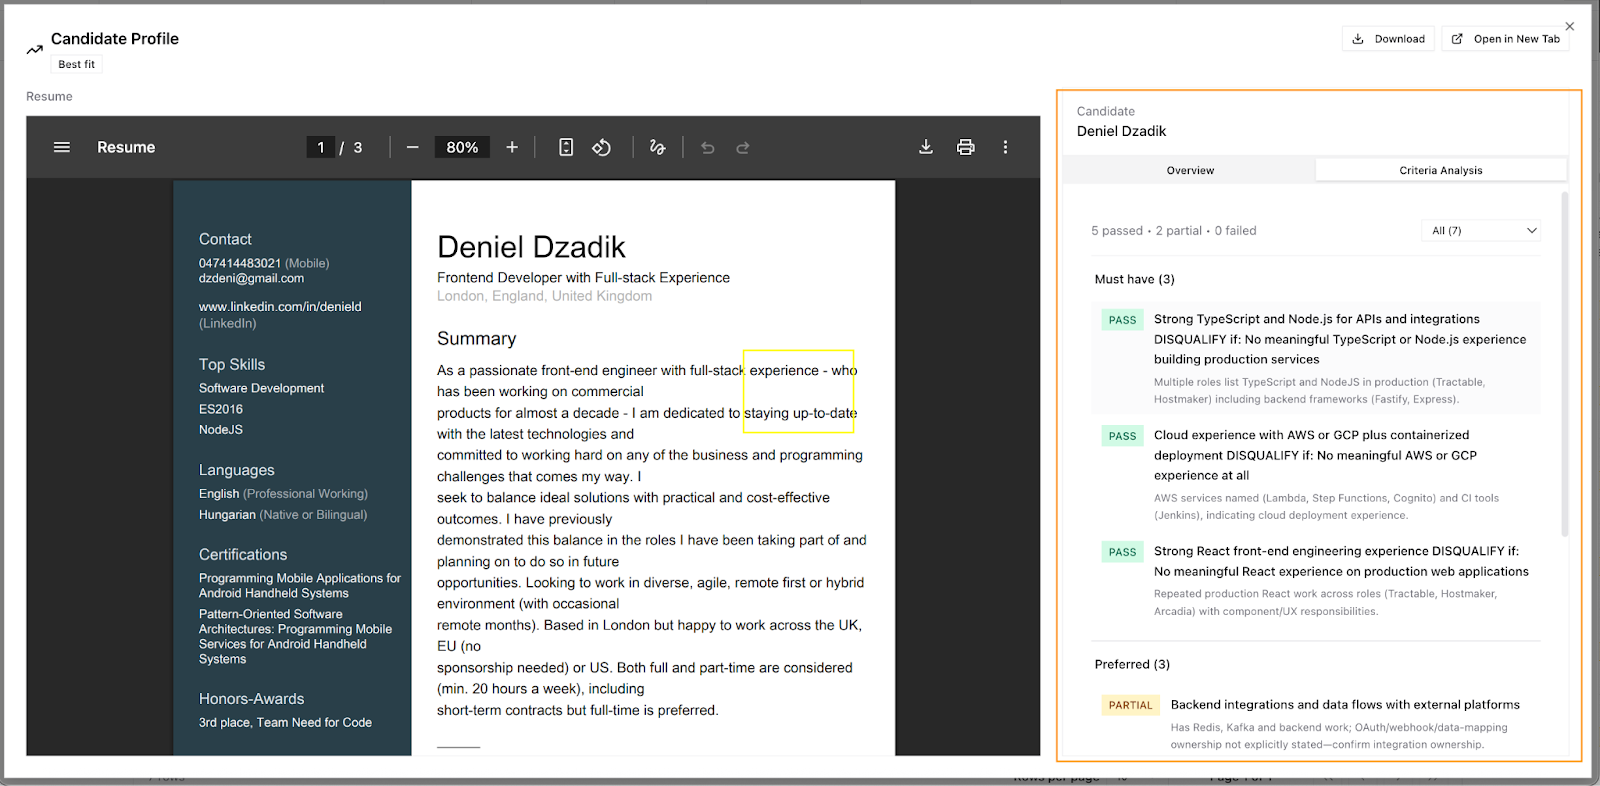Zoom in the resume with plus icon
Image resolution: width=1600 pixels, height=786 pixels.
tap(512, 147)
